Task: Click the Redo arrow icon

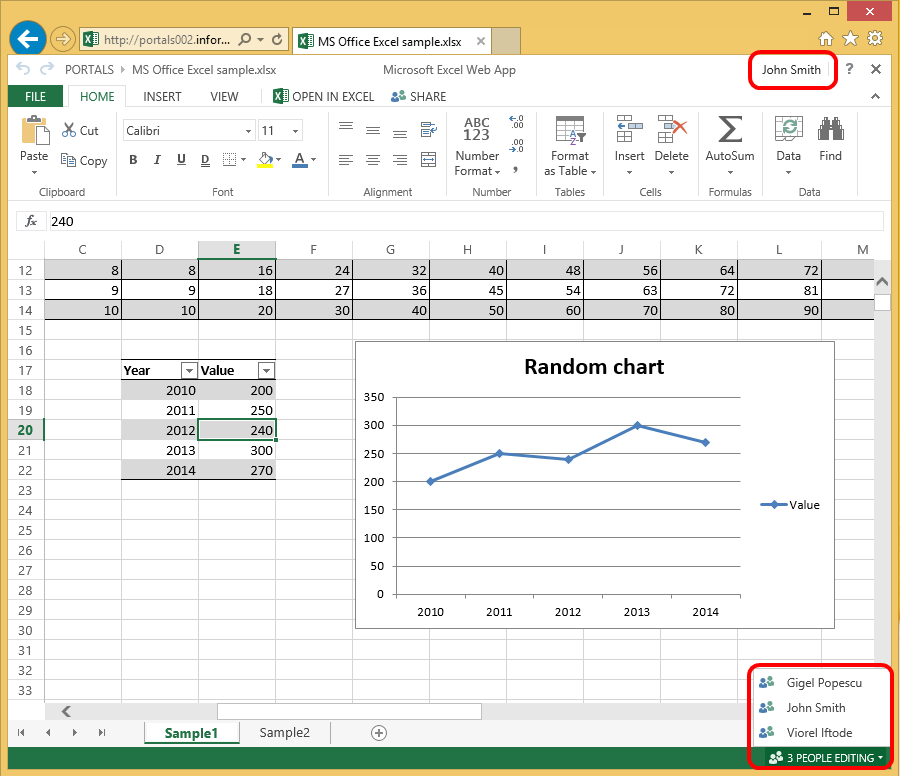Action: coord(47,69)
